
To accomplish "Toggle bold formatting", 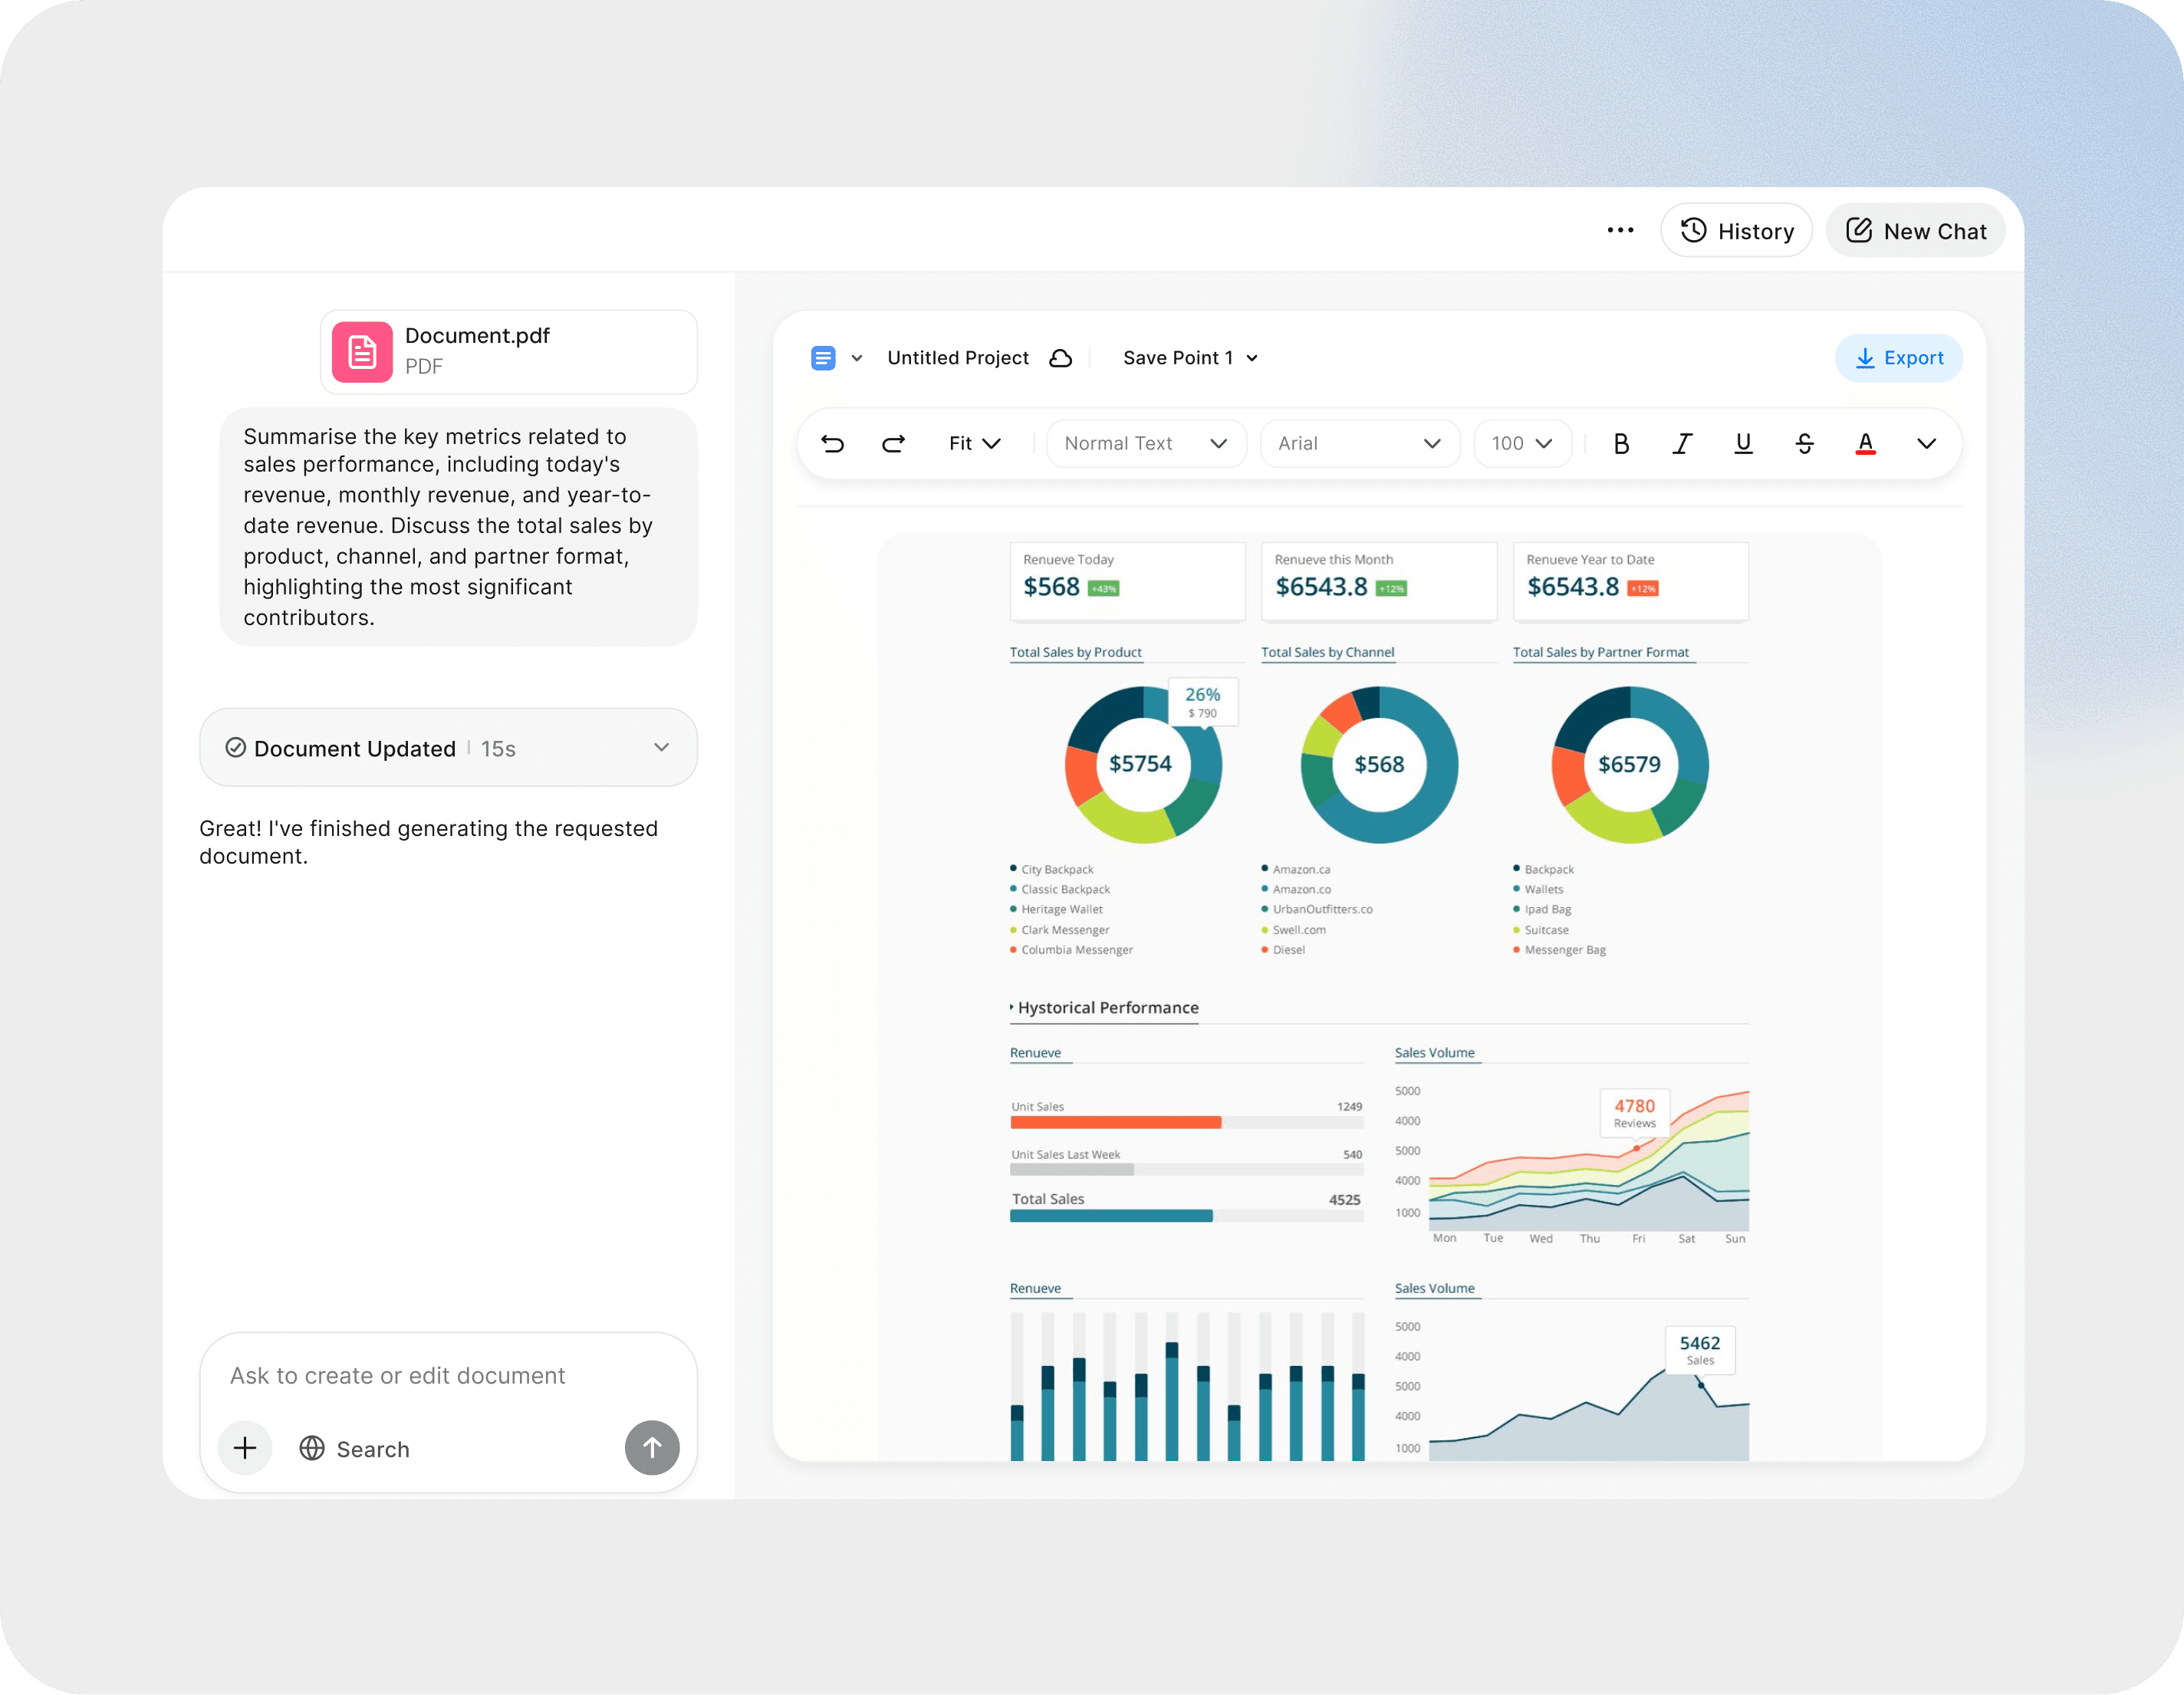I will (1622, 443).
